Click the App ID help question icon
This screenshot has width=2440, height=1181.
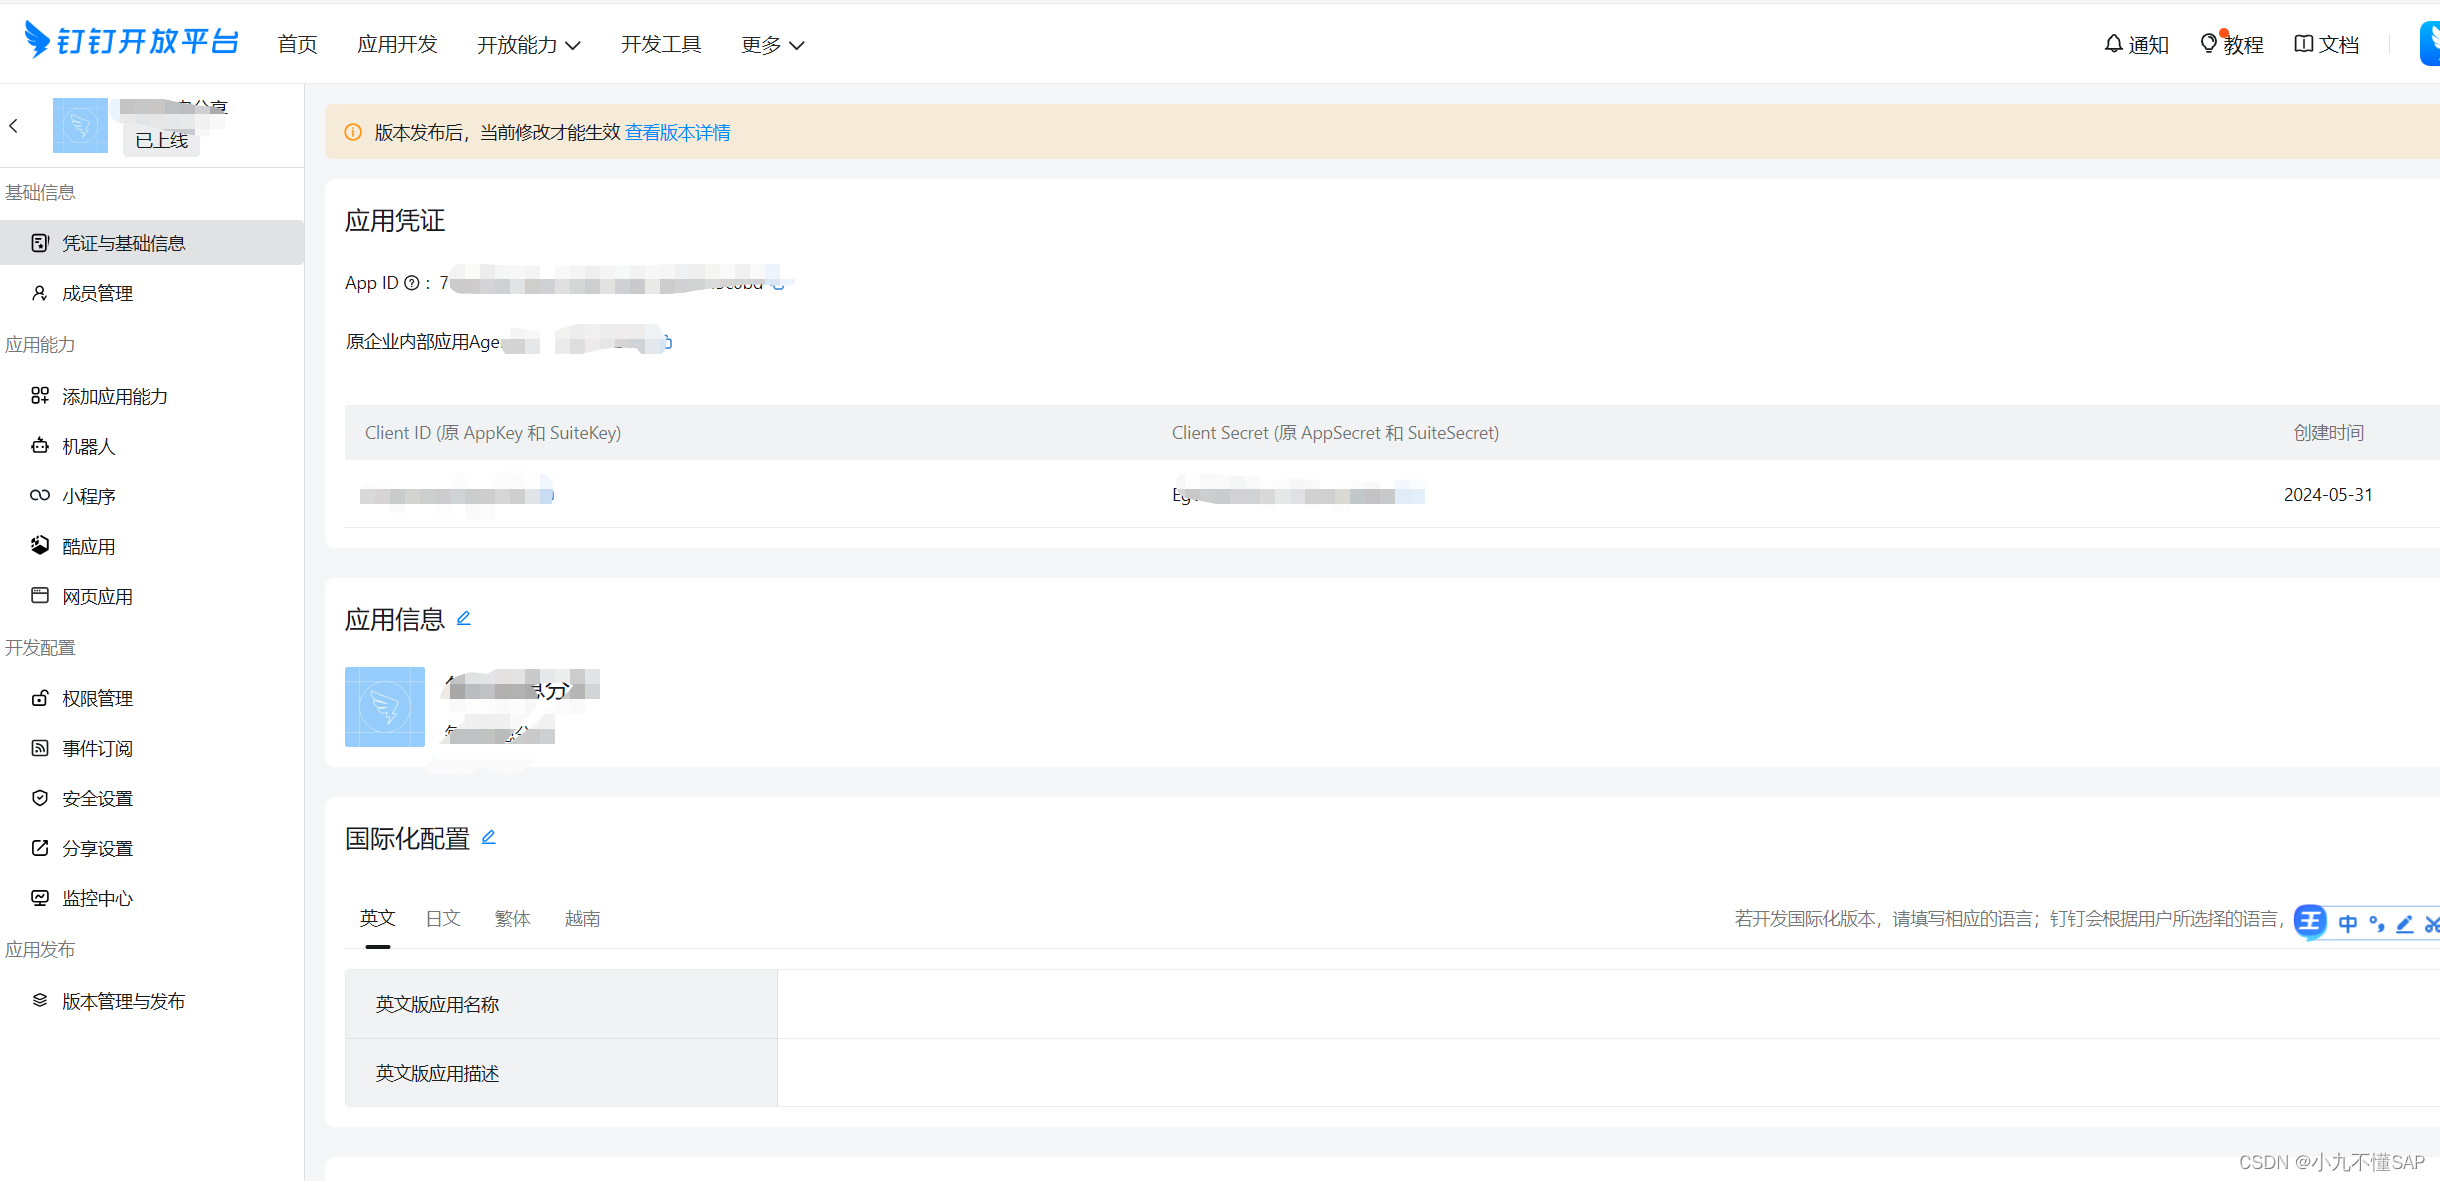(411, 283)
